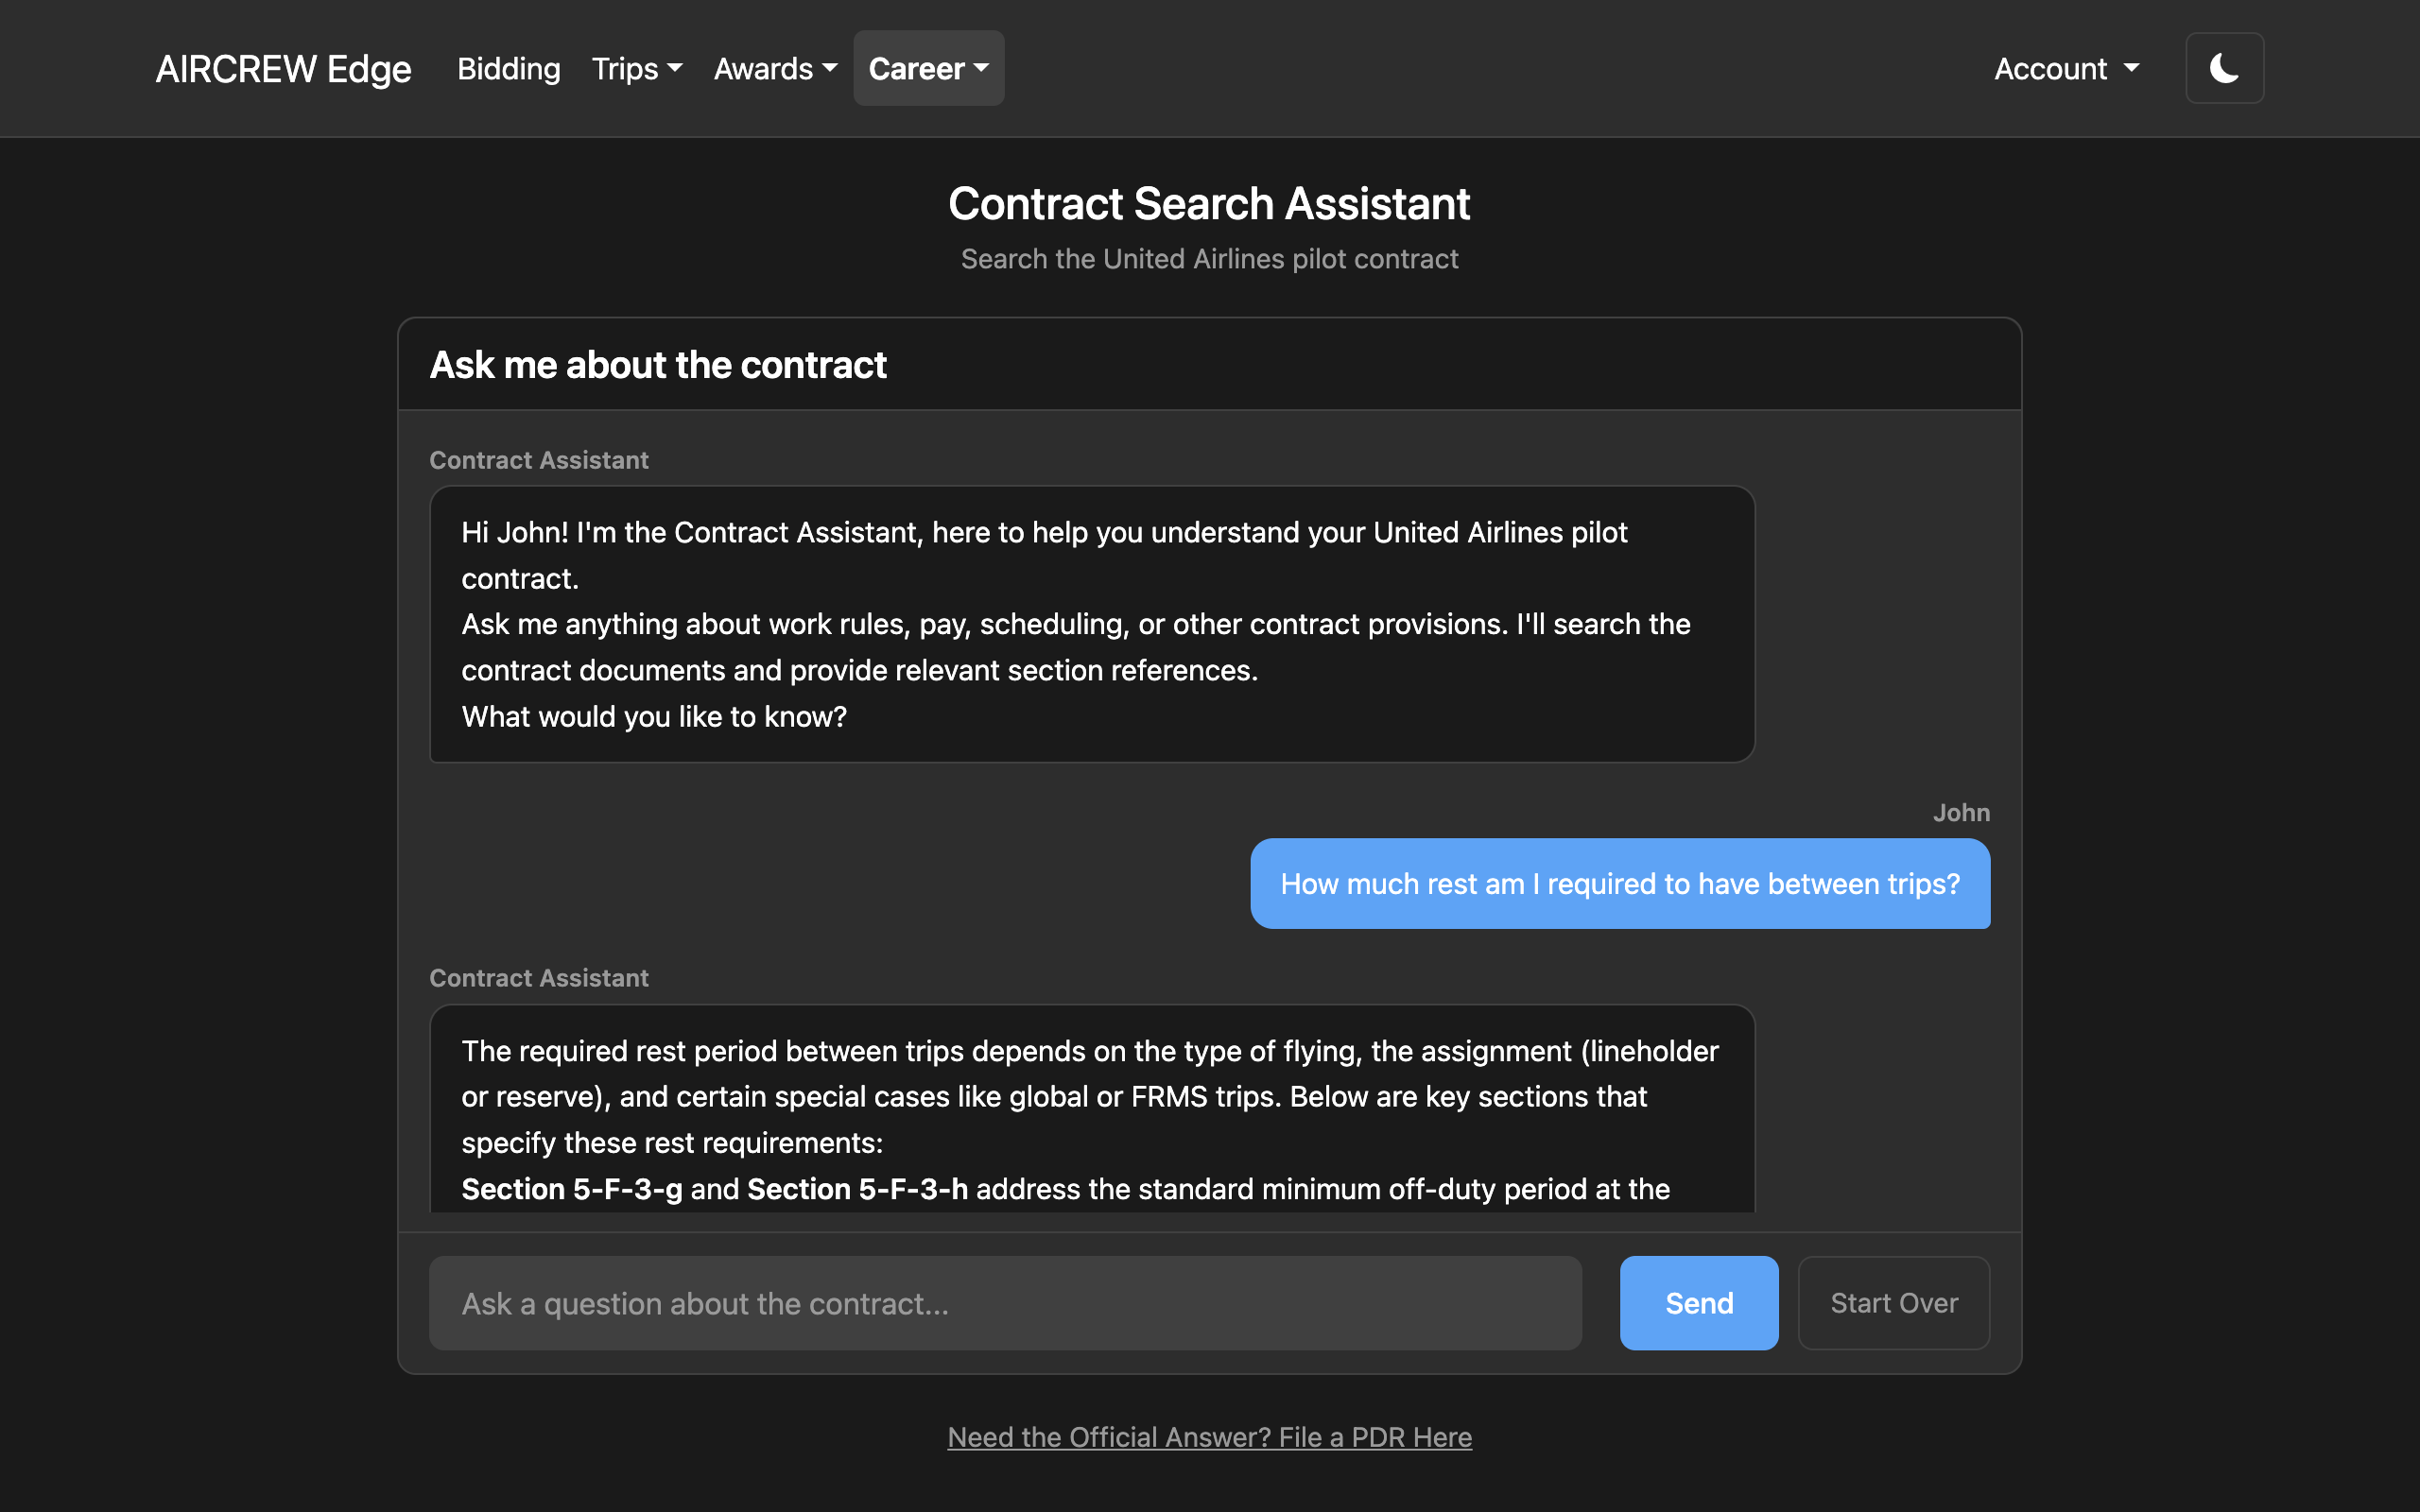Click the Section 5-F-3-g reference text
The width and height of the screenshot is (2420, 1512).
(x=572, y=1189)
